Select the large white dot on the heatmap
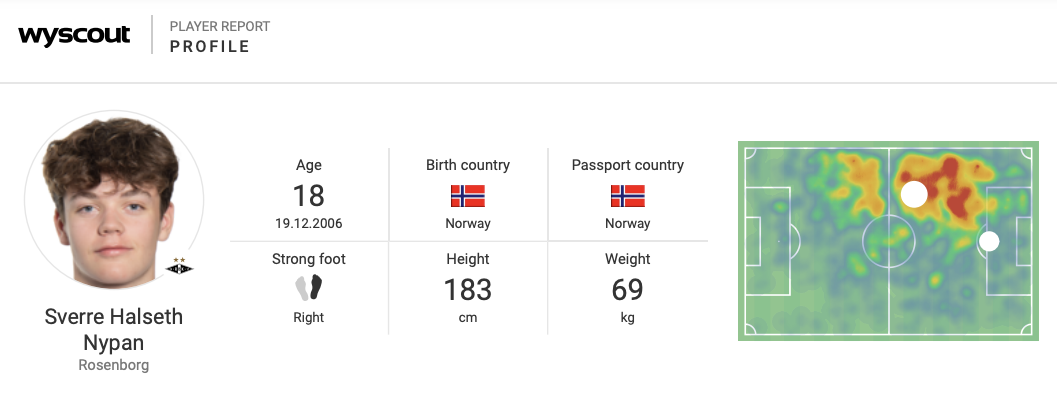The width and height of the screenshot is (1057, 402). pos(914,194)
